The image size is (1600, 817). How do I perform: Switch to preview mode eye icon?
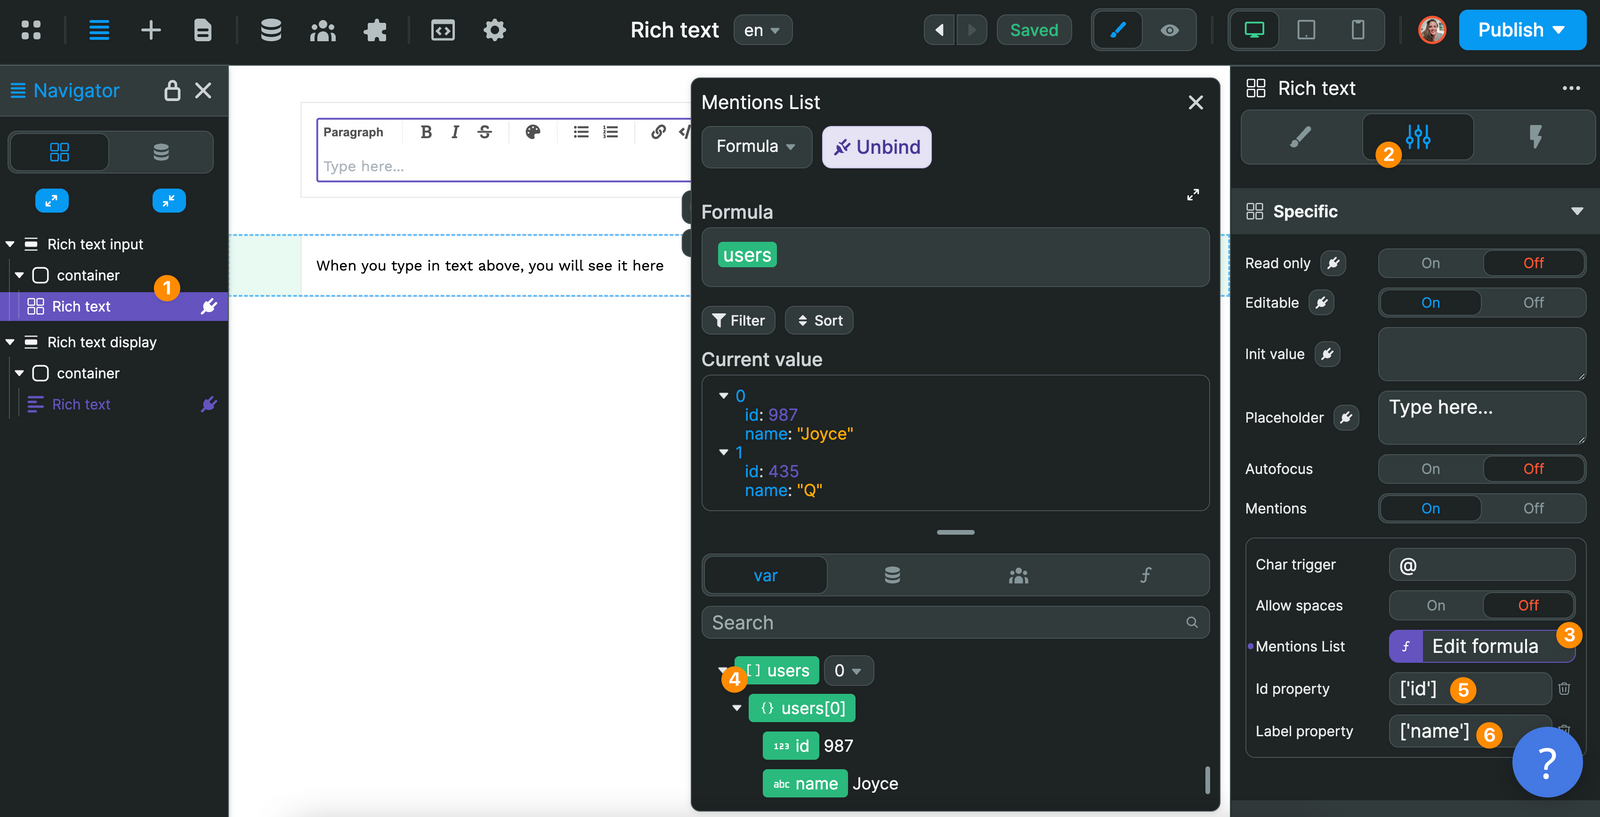coord(1169,30)
